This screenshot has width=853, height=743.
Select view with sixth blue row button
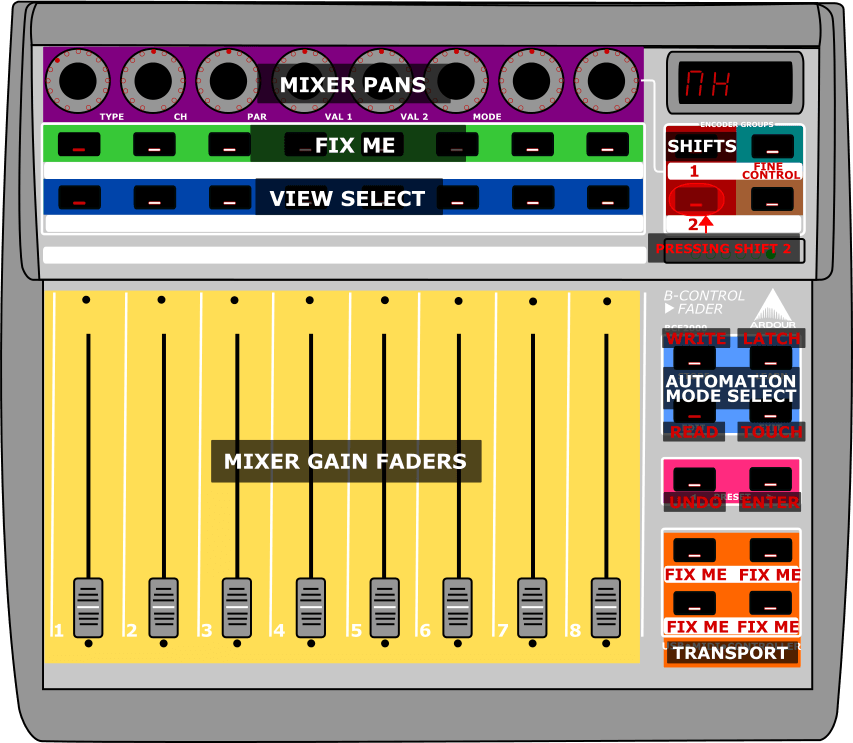(x=458, y=197)
